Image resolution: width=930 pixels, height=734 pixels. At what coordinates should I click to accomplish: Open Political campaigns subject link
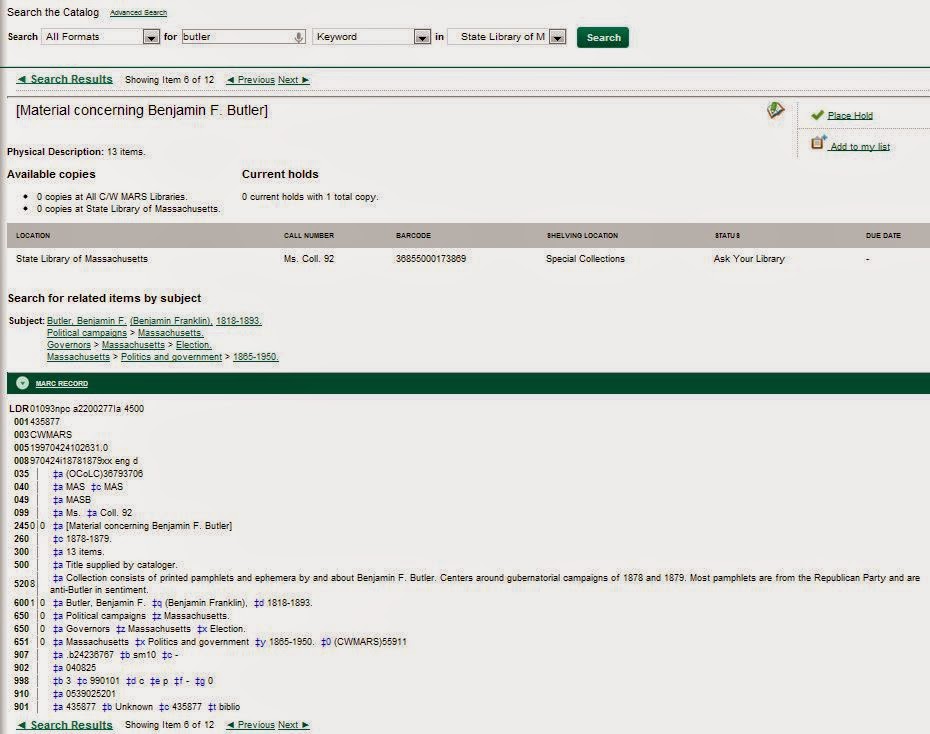point(87,333)
